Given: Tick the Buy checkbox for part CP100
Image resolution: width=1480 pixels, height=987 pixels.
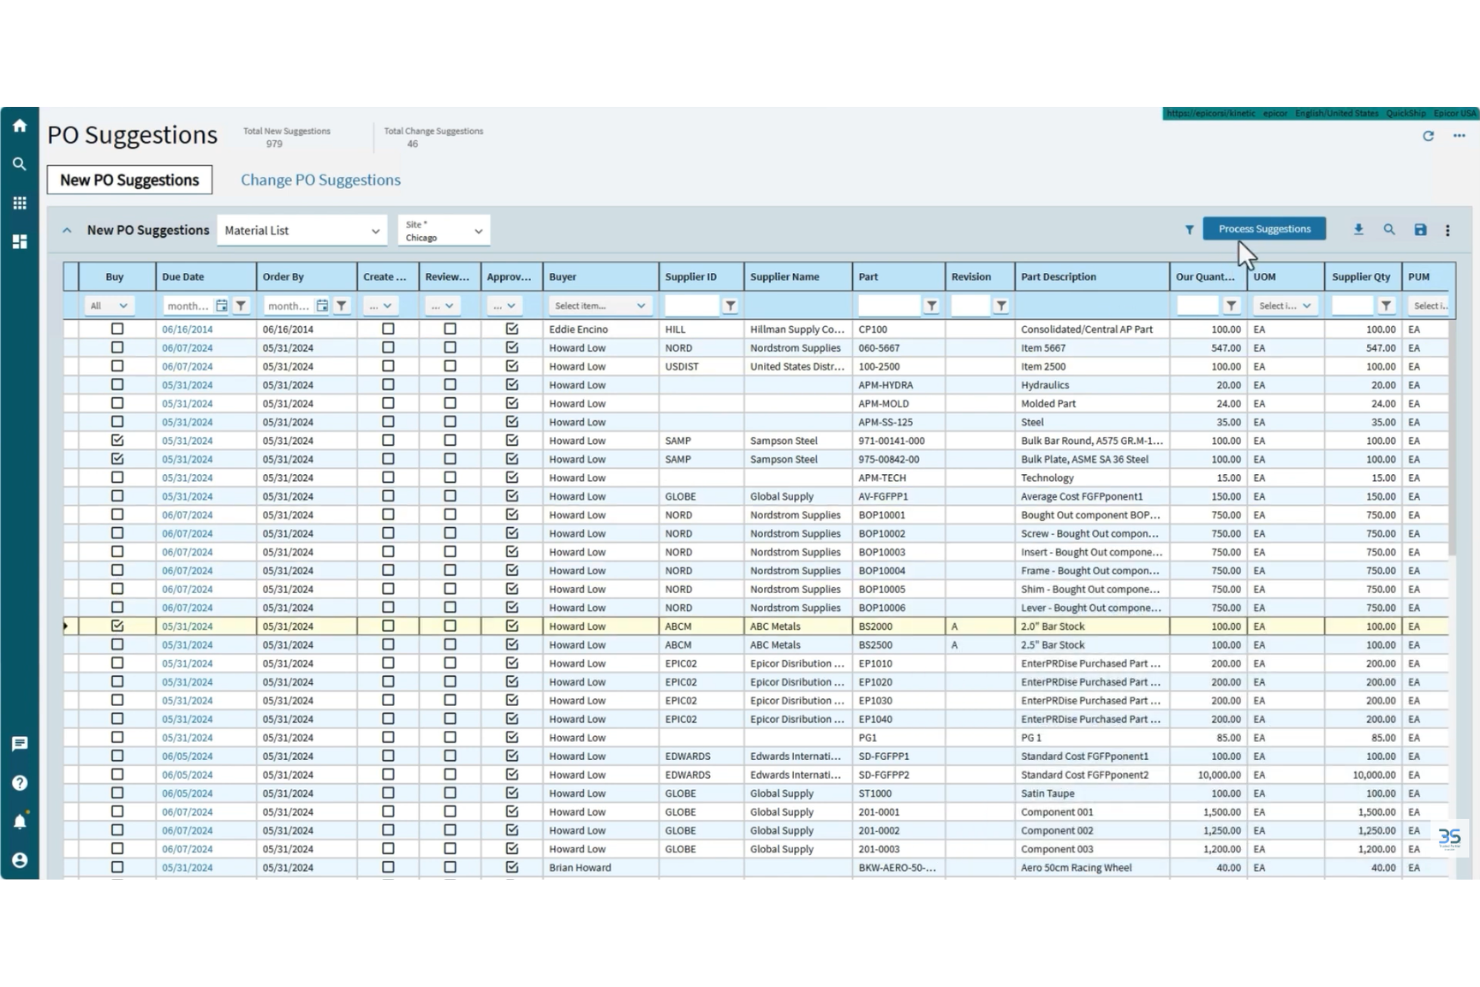Looking at the screenshot, I should click(117, 328).
